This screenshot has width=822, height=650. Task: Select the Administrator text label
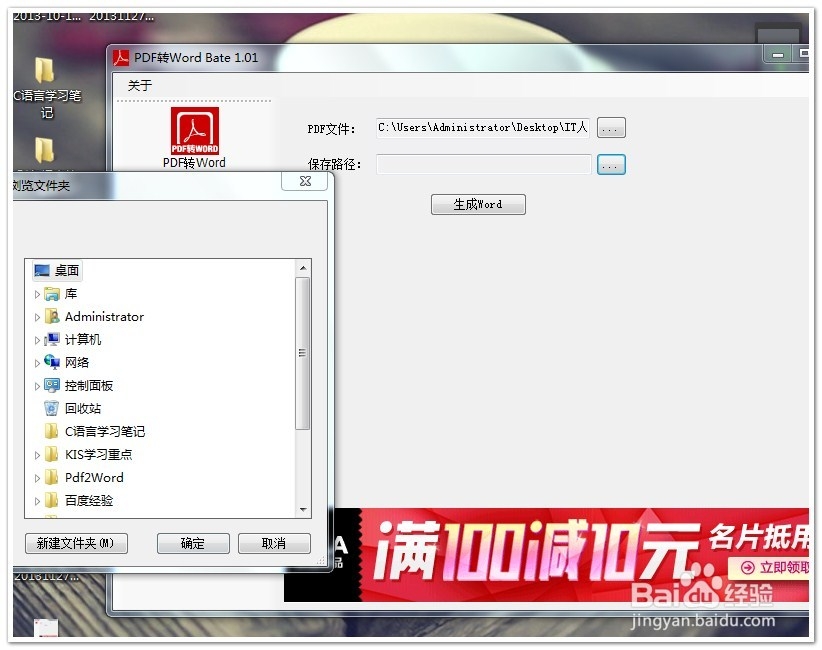pyautogui.click(x=104, y=317)
